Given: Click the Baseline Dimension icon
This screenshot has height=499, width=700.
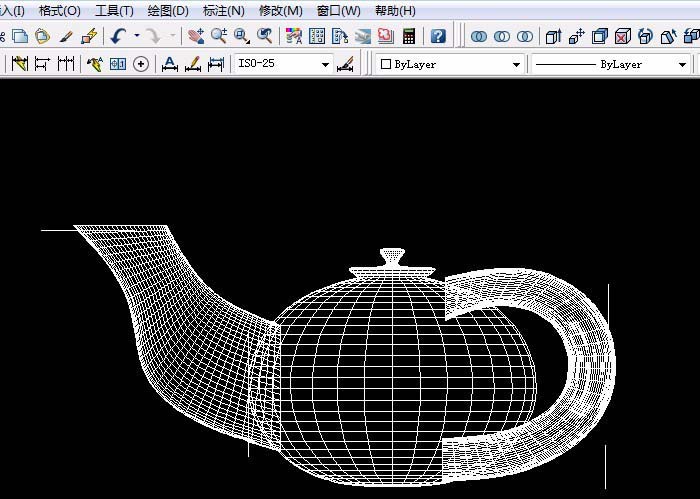Looking at the screenshot, I should coord(42,64).
